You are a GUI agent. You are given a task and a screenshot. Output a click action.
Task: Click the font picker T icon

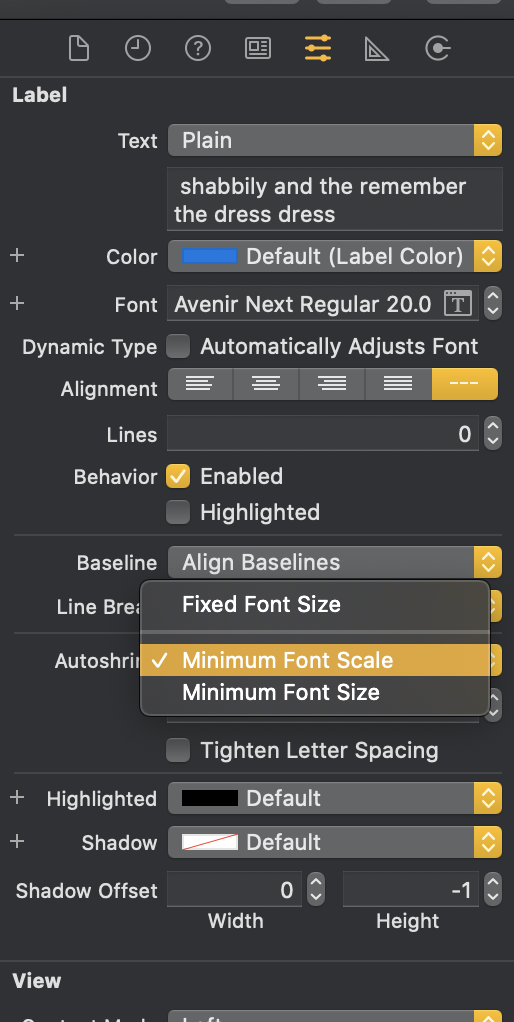[x=457, y=304]
